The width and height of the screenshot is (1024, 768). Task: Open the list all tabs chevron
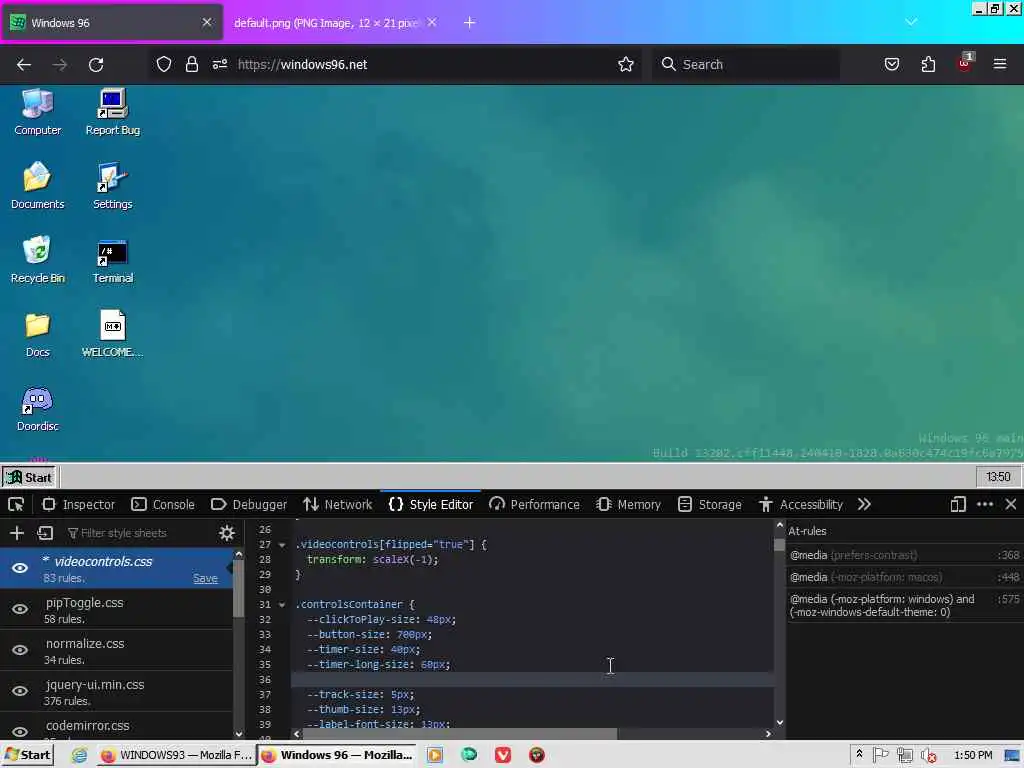point(911,22)
